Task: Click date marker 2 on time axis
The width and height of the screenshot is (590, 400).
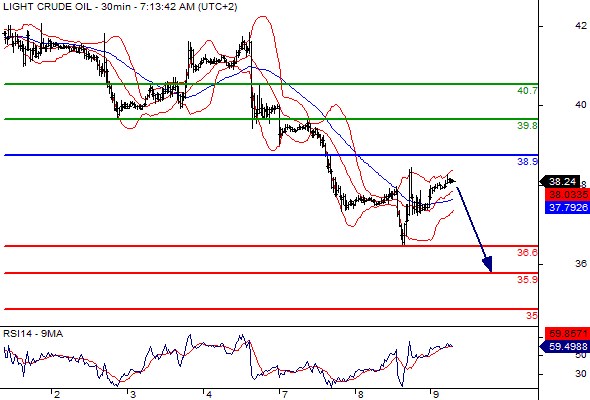Action: [x=57, y=395]
